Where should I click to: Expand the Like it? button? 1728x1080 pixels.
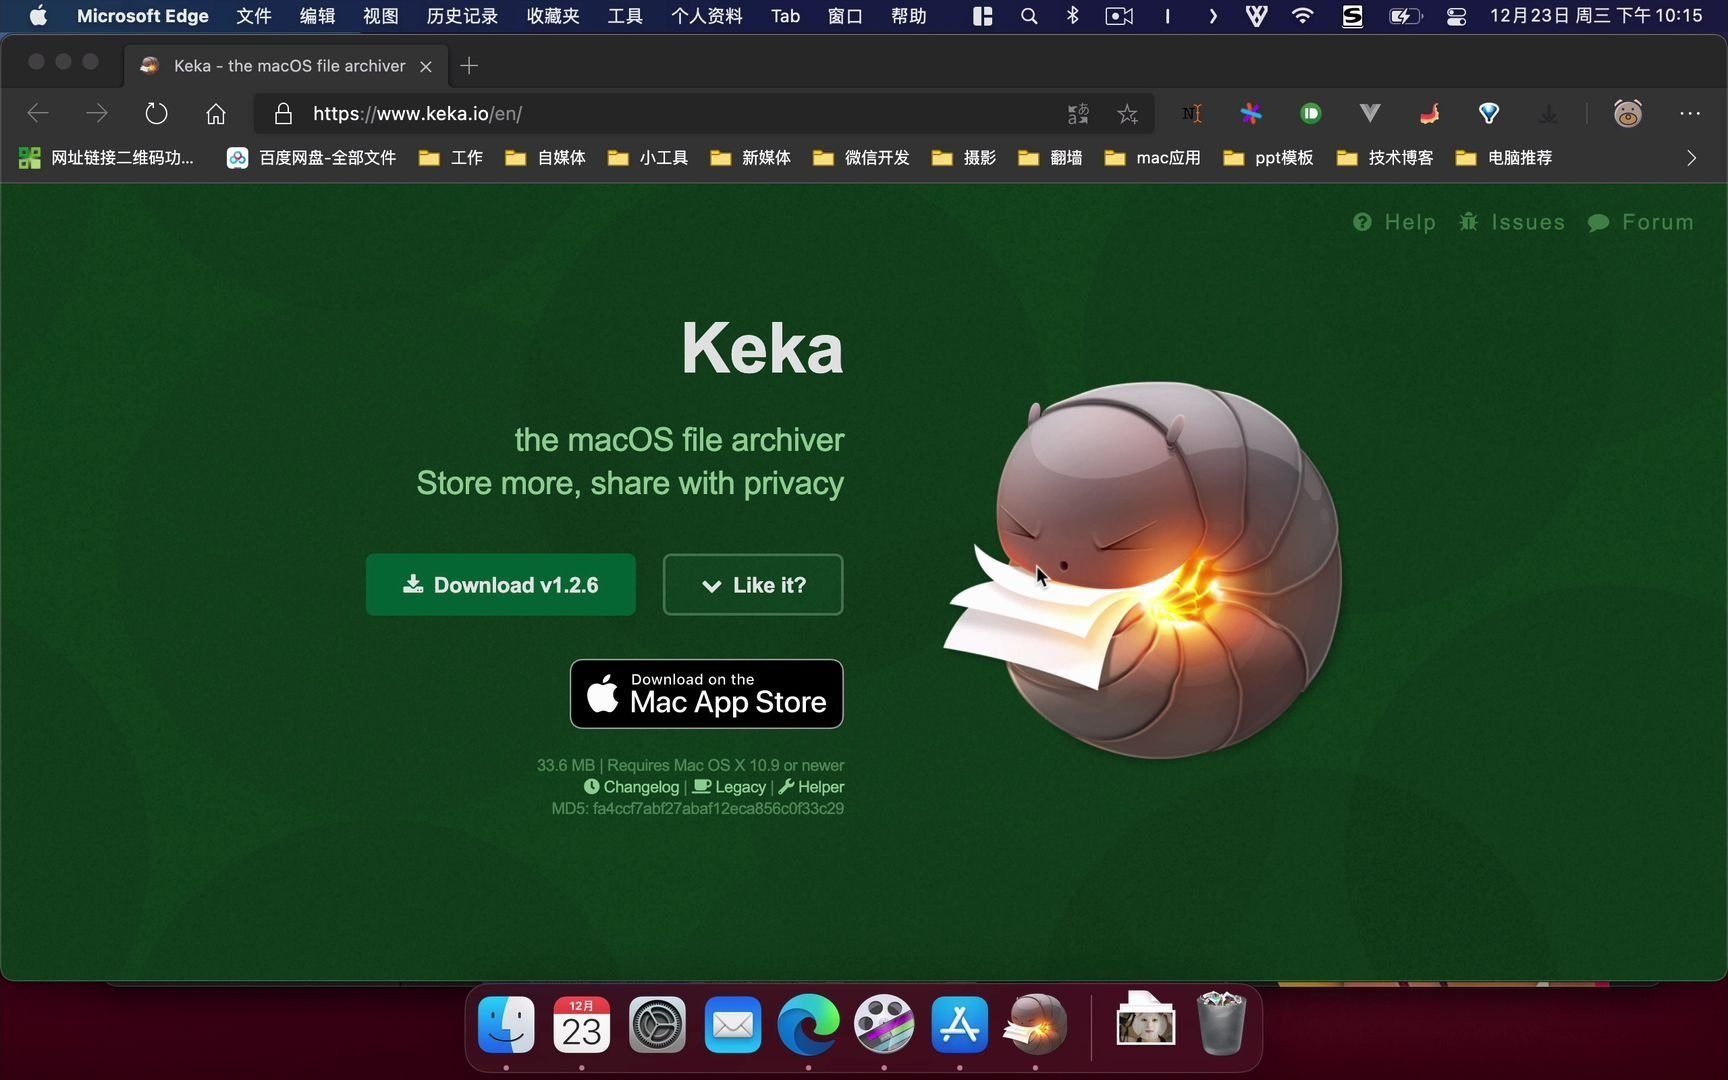753,585
